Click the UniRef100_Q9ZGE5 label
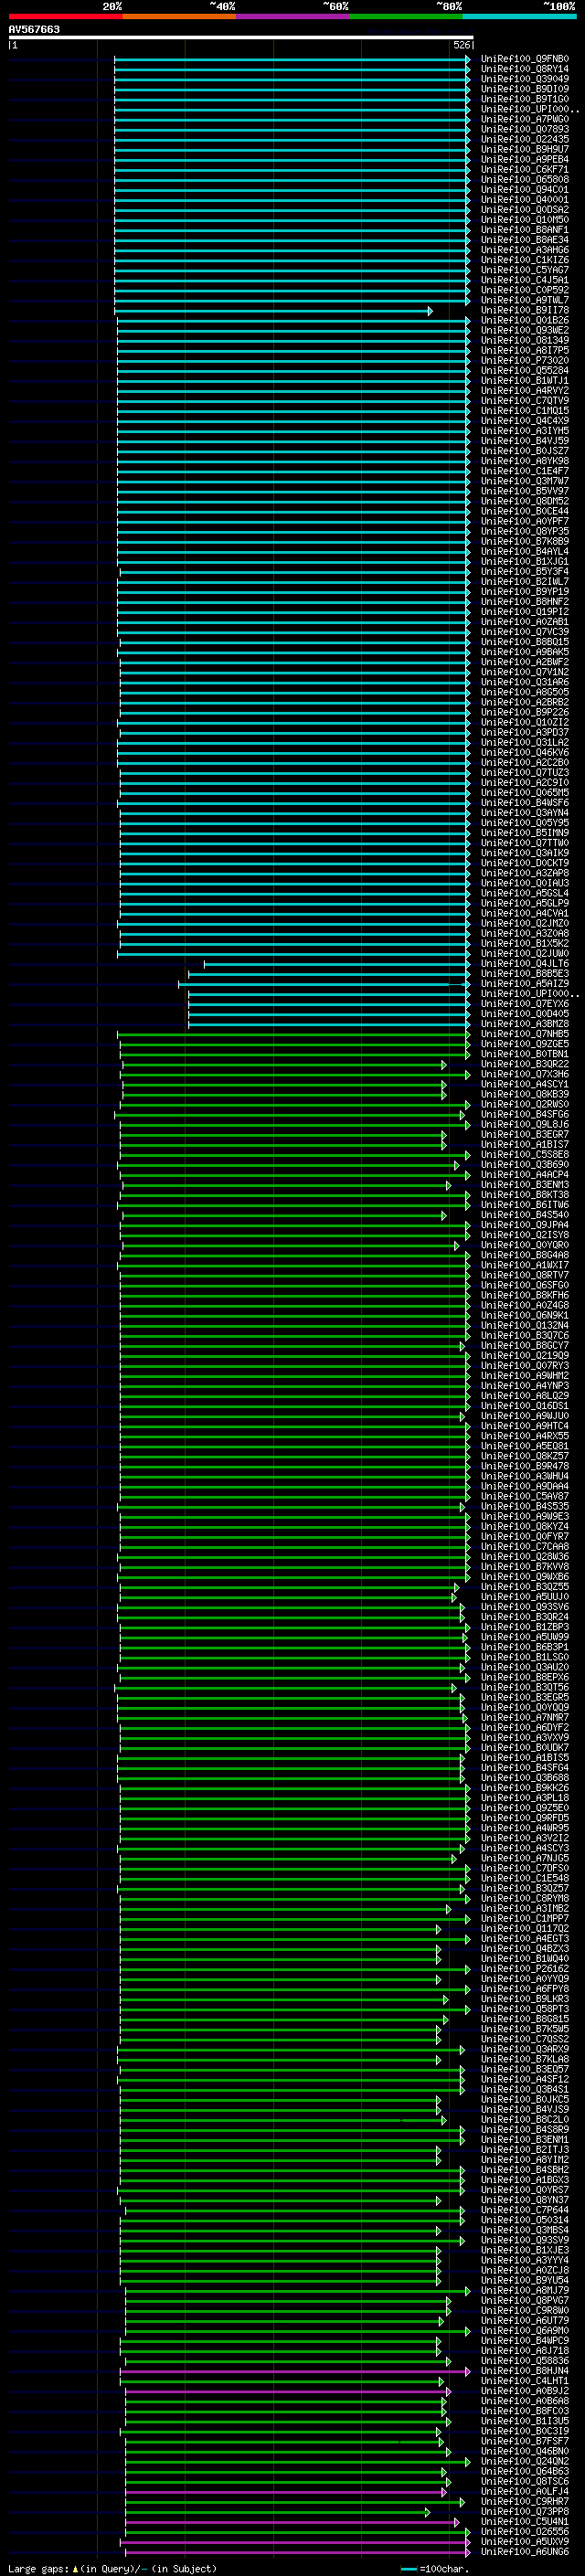 (x=525, y=1044)
